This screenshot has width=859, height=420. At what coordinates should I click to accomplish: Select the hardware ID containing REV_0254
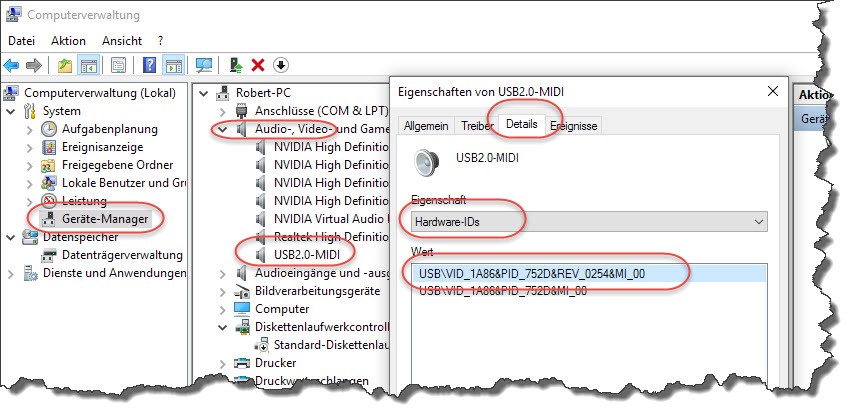point(589,273)
